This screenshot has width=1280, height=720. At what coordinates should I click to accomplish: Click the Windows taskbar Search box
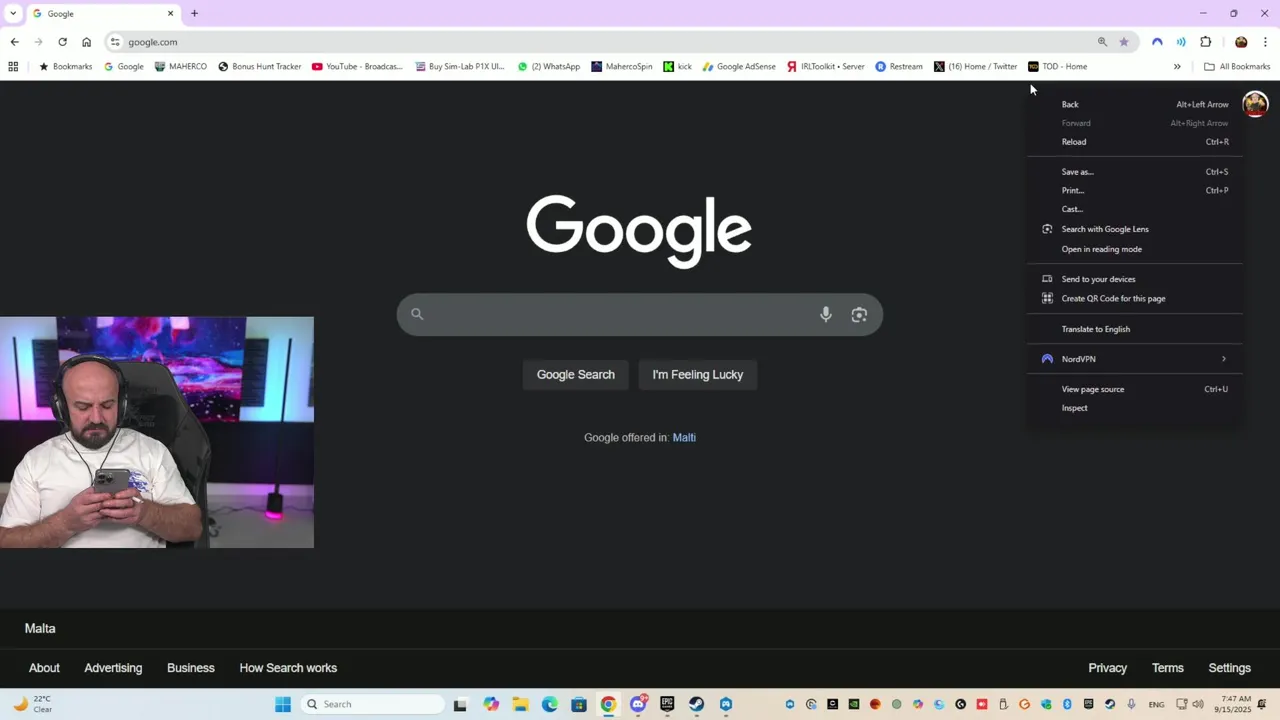tap(372, 704)
